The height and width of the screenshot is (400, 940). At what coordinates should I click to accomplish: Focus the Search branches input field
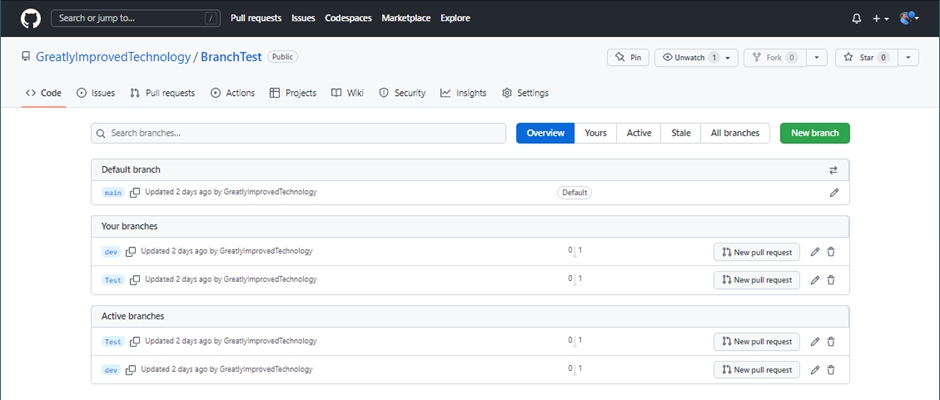pos(298,133)
